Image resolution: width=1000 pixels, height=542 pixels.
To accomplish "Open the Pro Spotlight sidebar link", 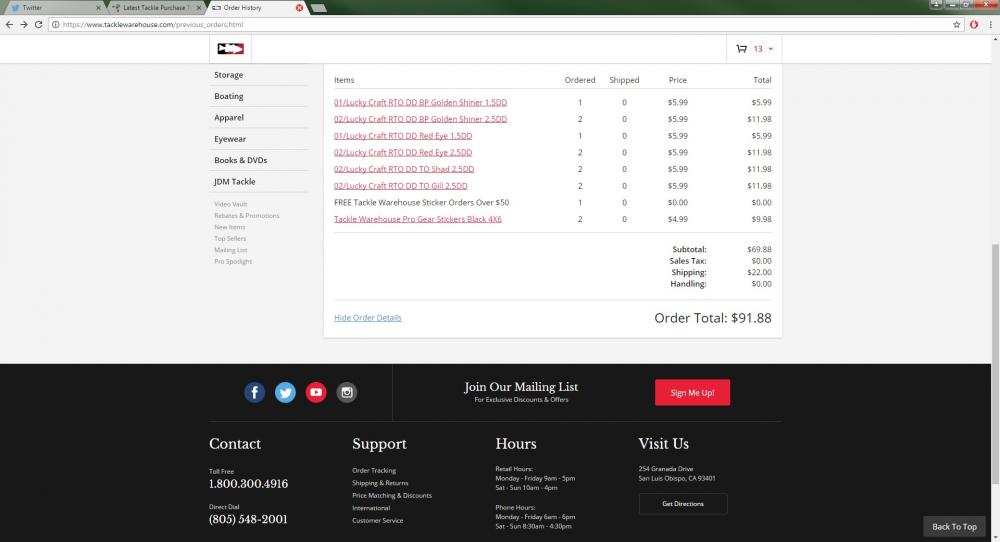I will [233, 261].
